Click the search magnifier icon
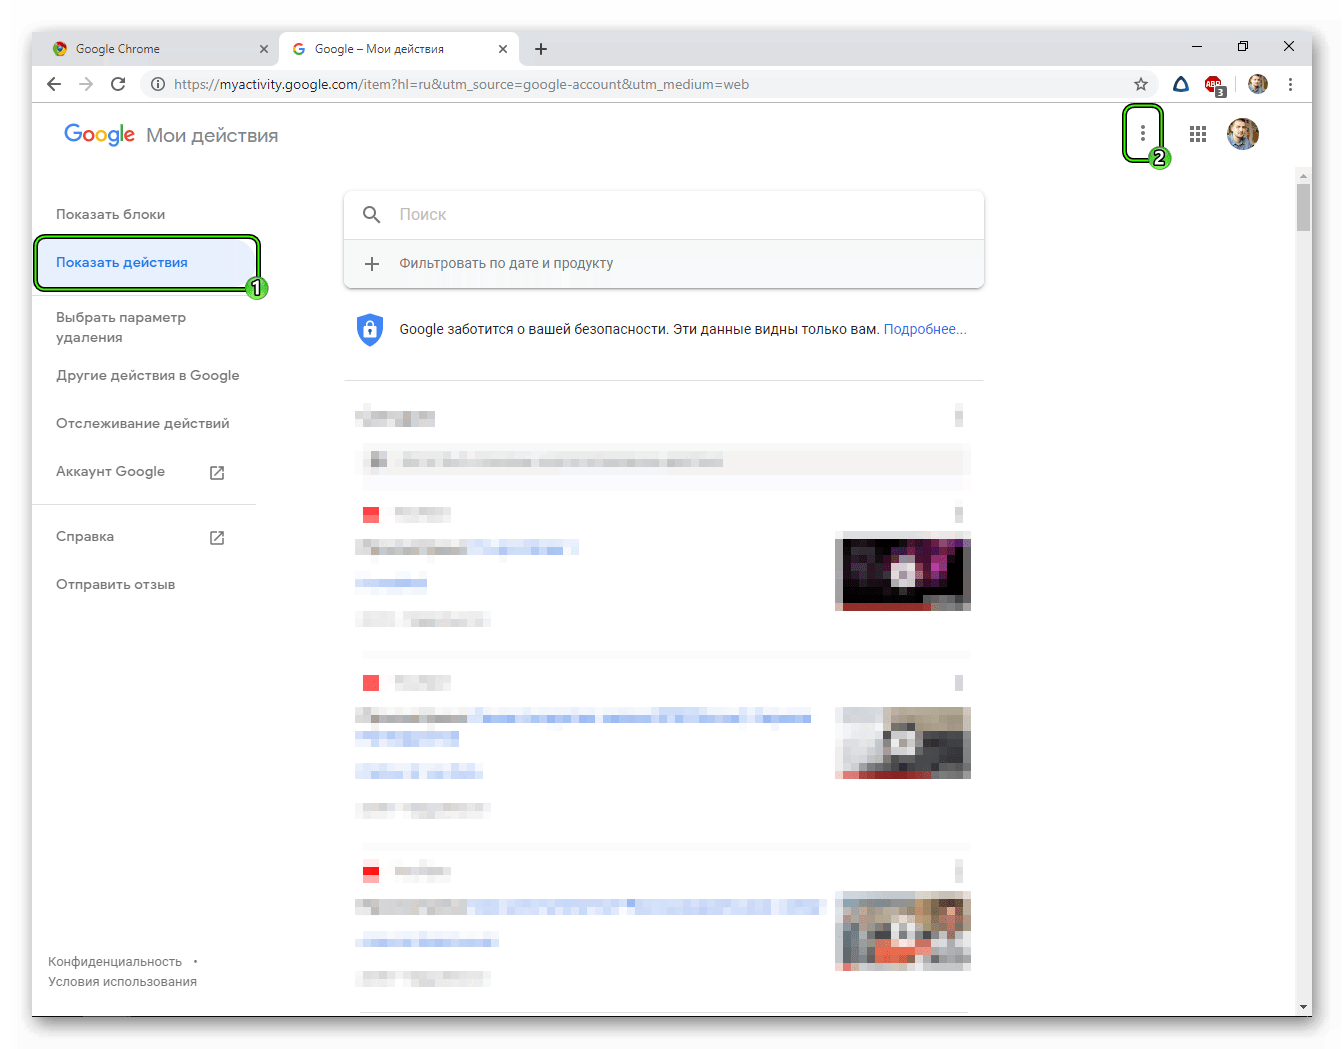 [372, 214]
